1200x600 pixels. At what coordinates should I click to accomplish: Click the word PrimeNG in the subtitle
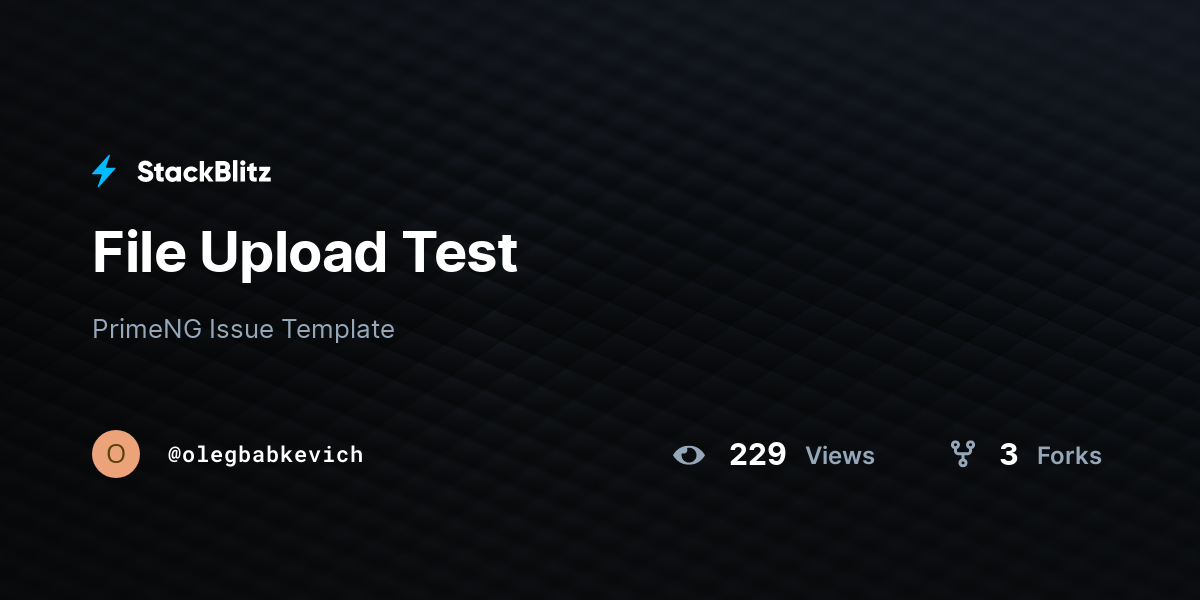(x=147, y=329)
